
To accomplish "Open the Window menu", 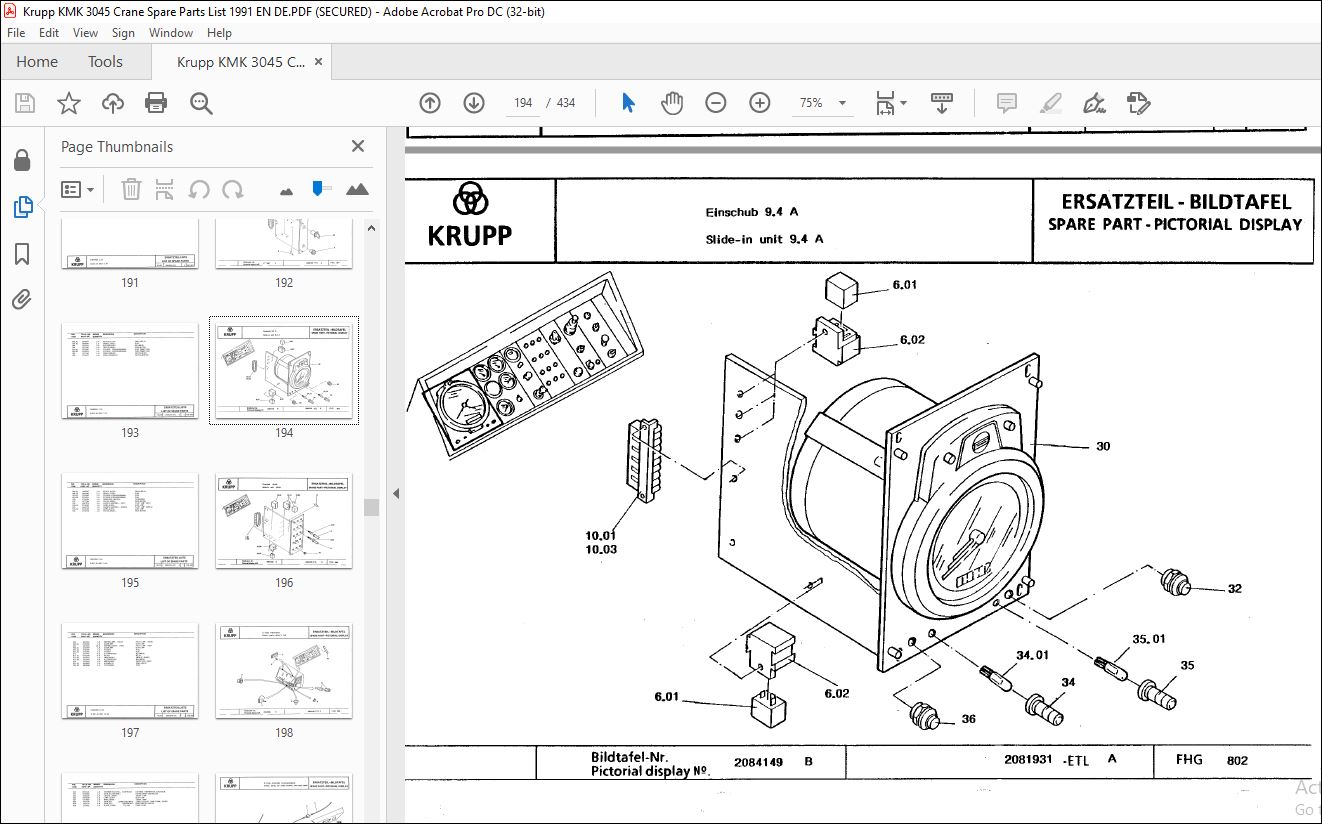I will 171,33.
